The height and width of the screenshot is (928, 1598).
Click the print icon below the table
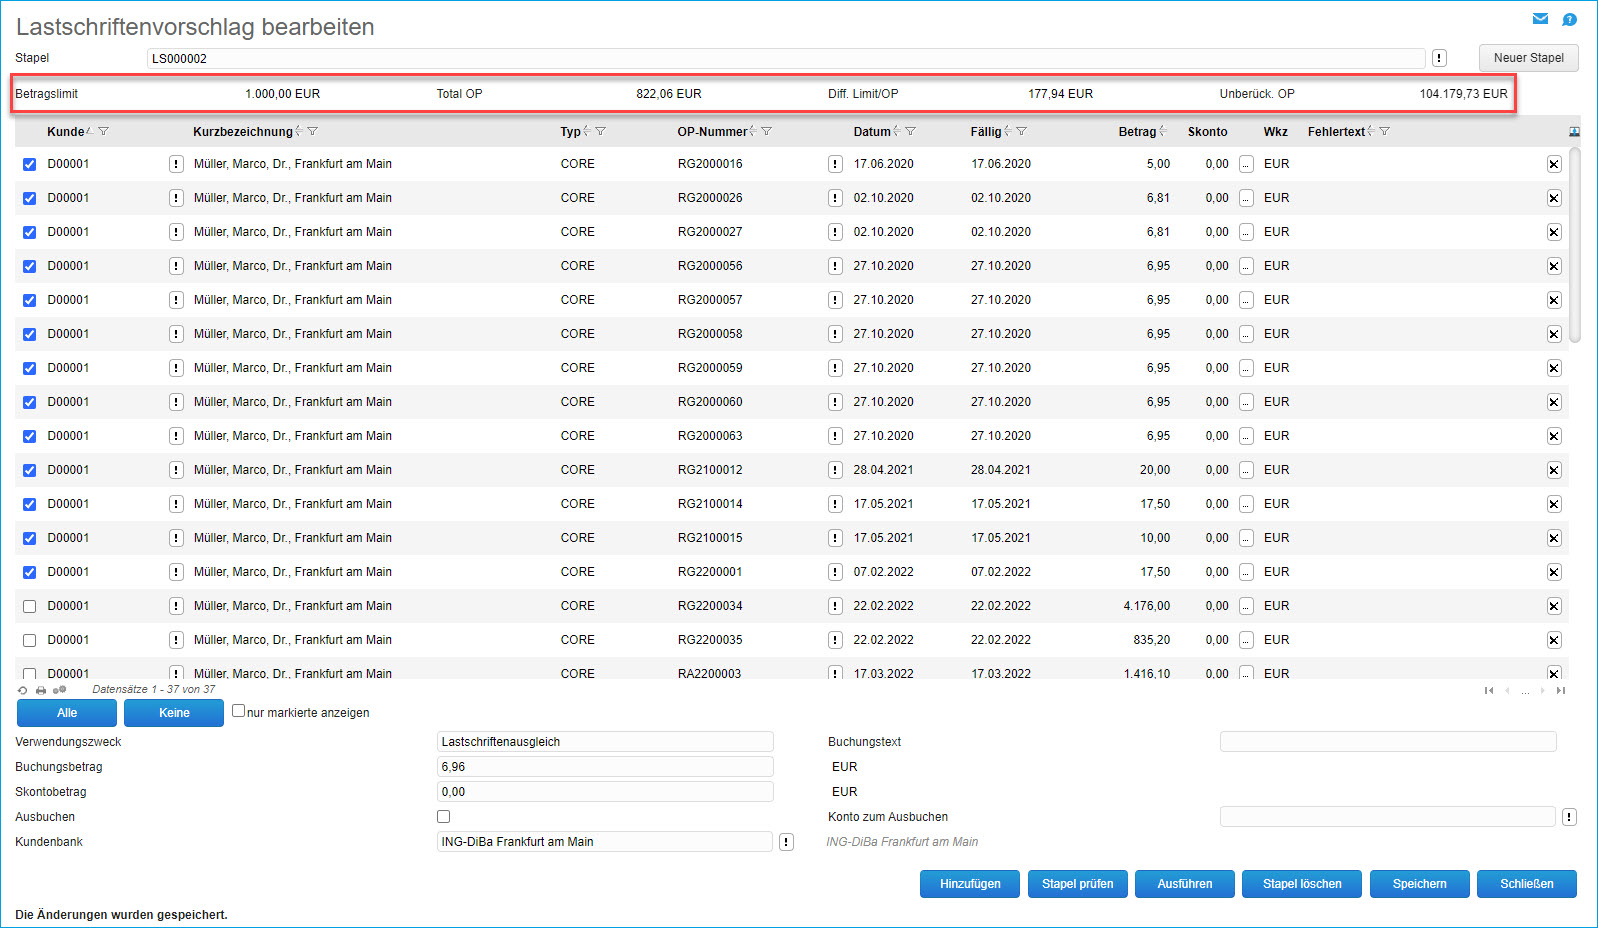[41, 690]
